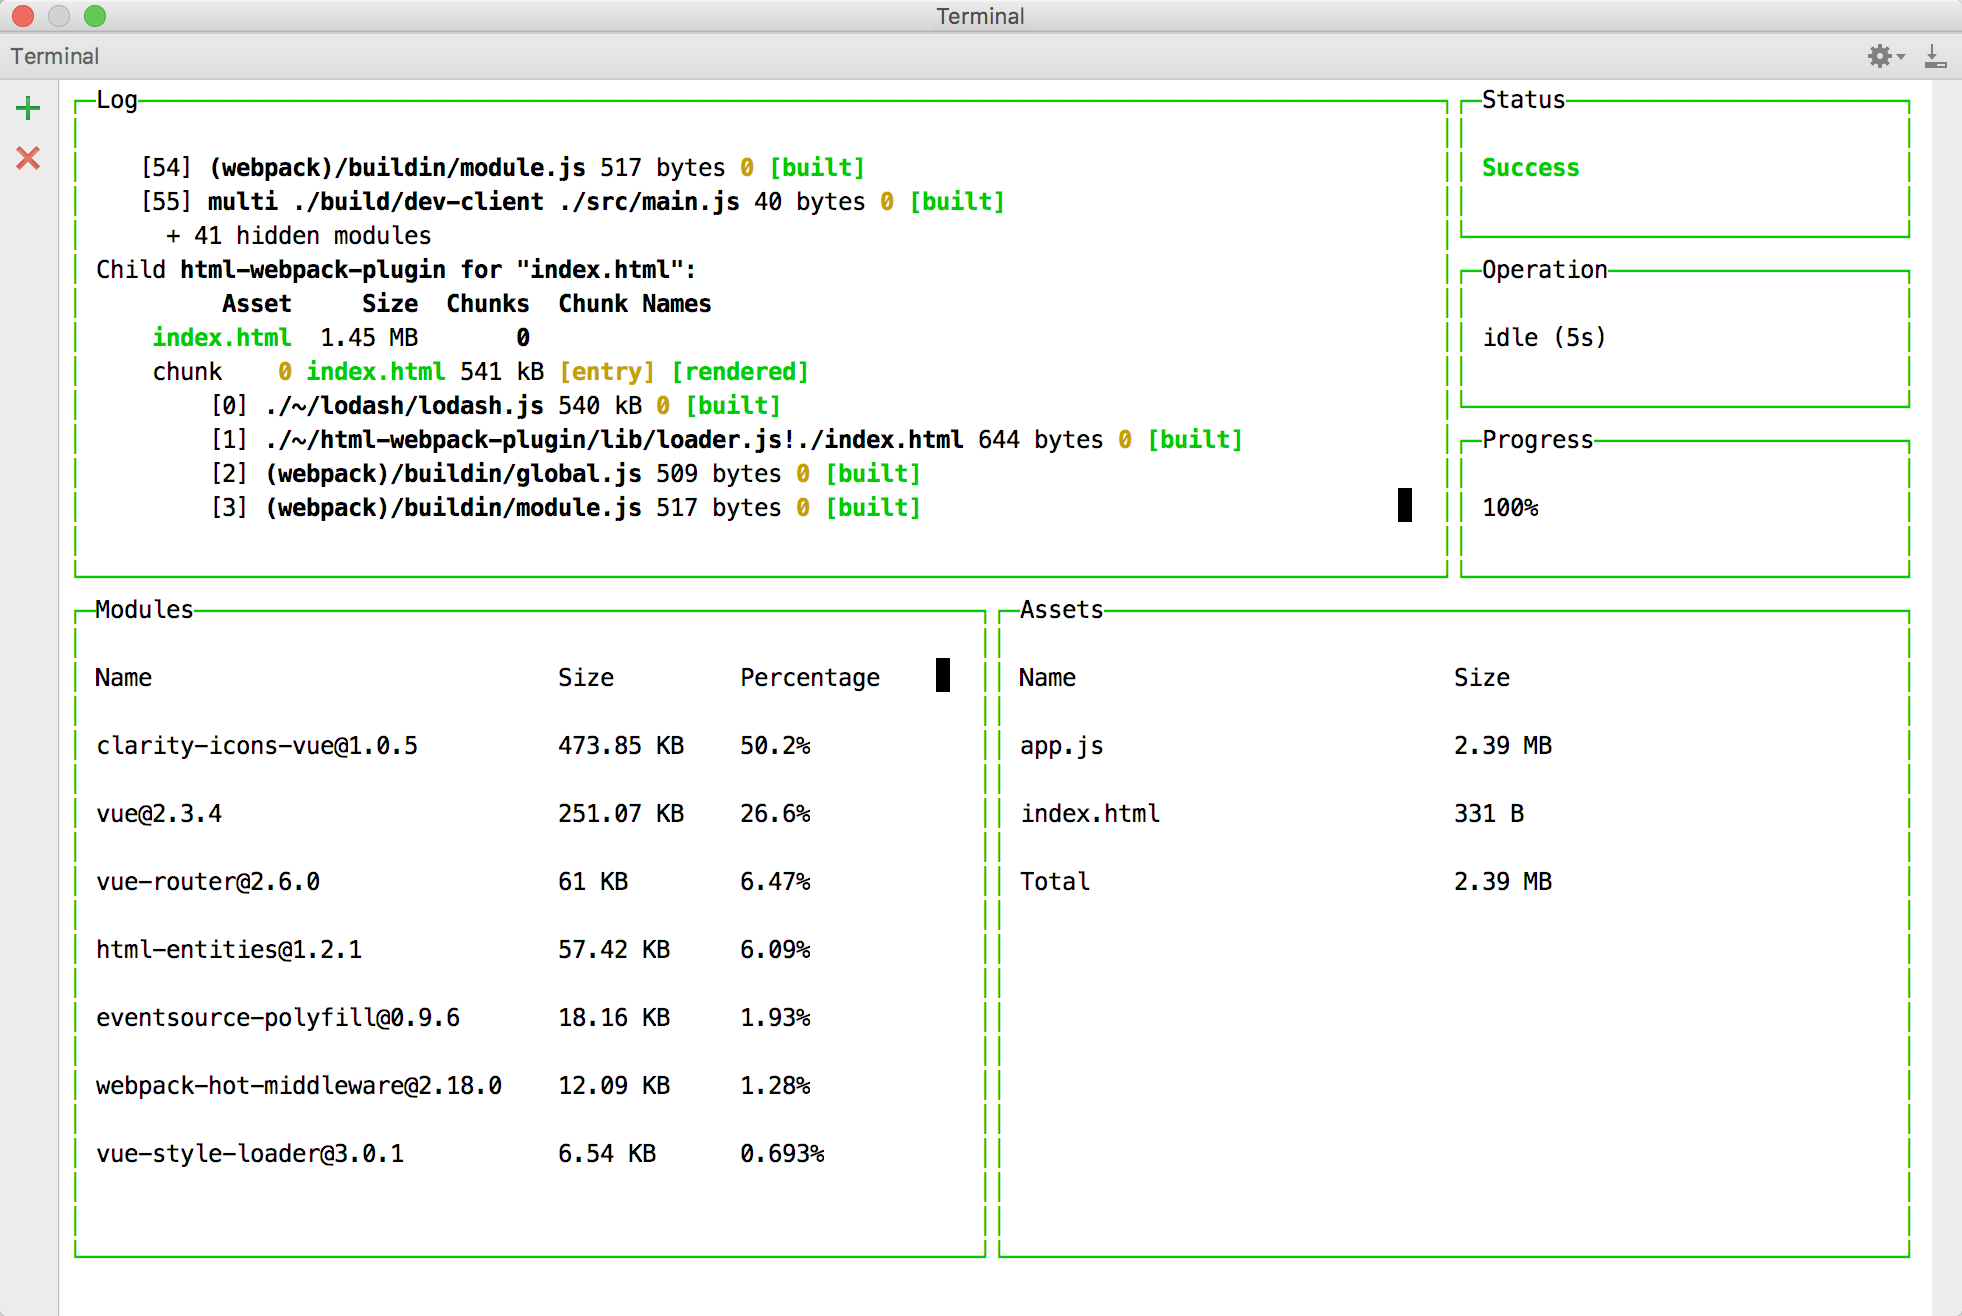Click the idle (5s) operation text

coord(1543,338)
